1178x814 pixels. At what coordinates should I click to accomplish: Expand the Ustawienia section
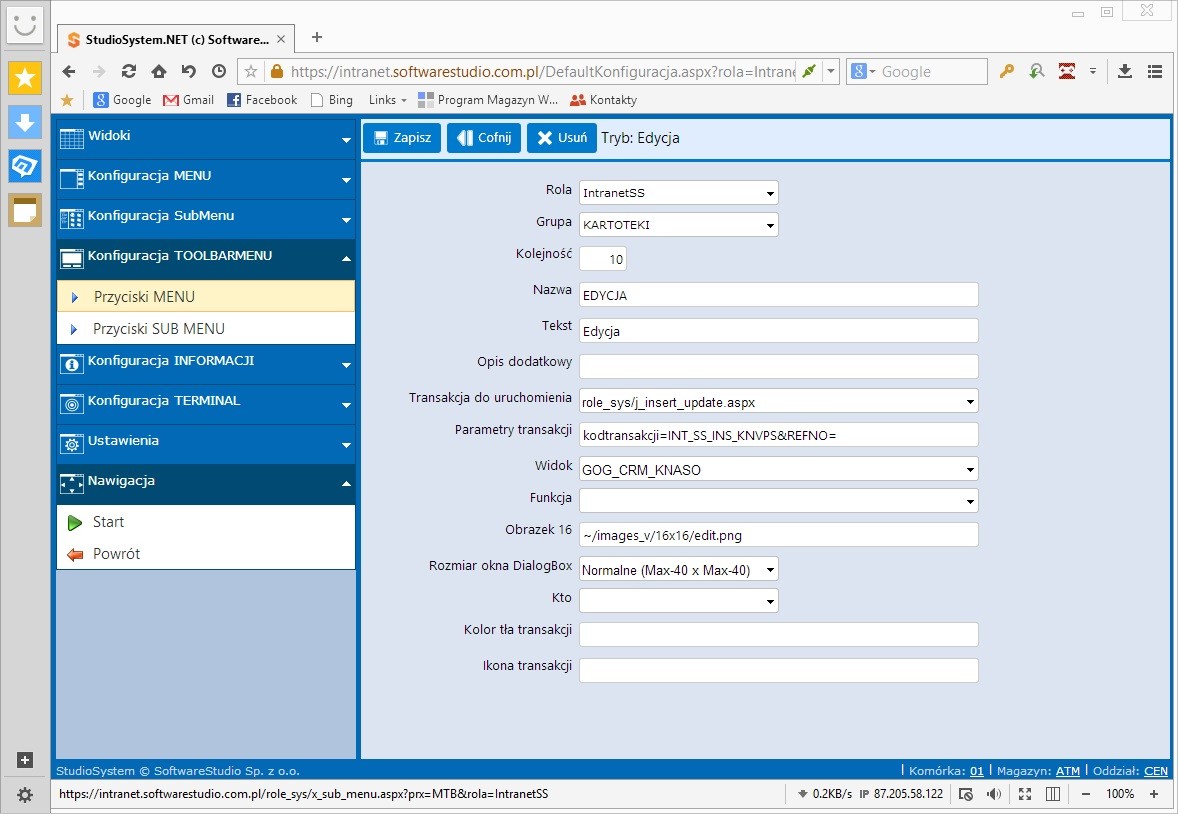206,443
